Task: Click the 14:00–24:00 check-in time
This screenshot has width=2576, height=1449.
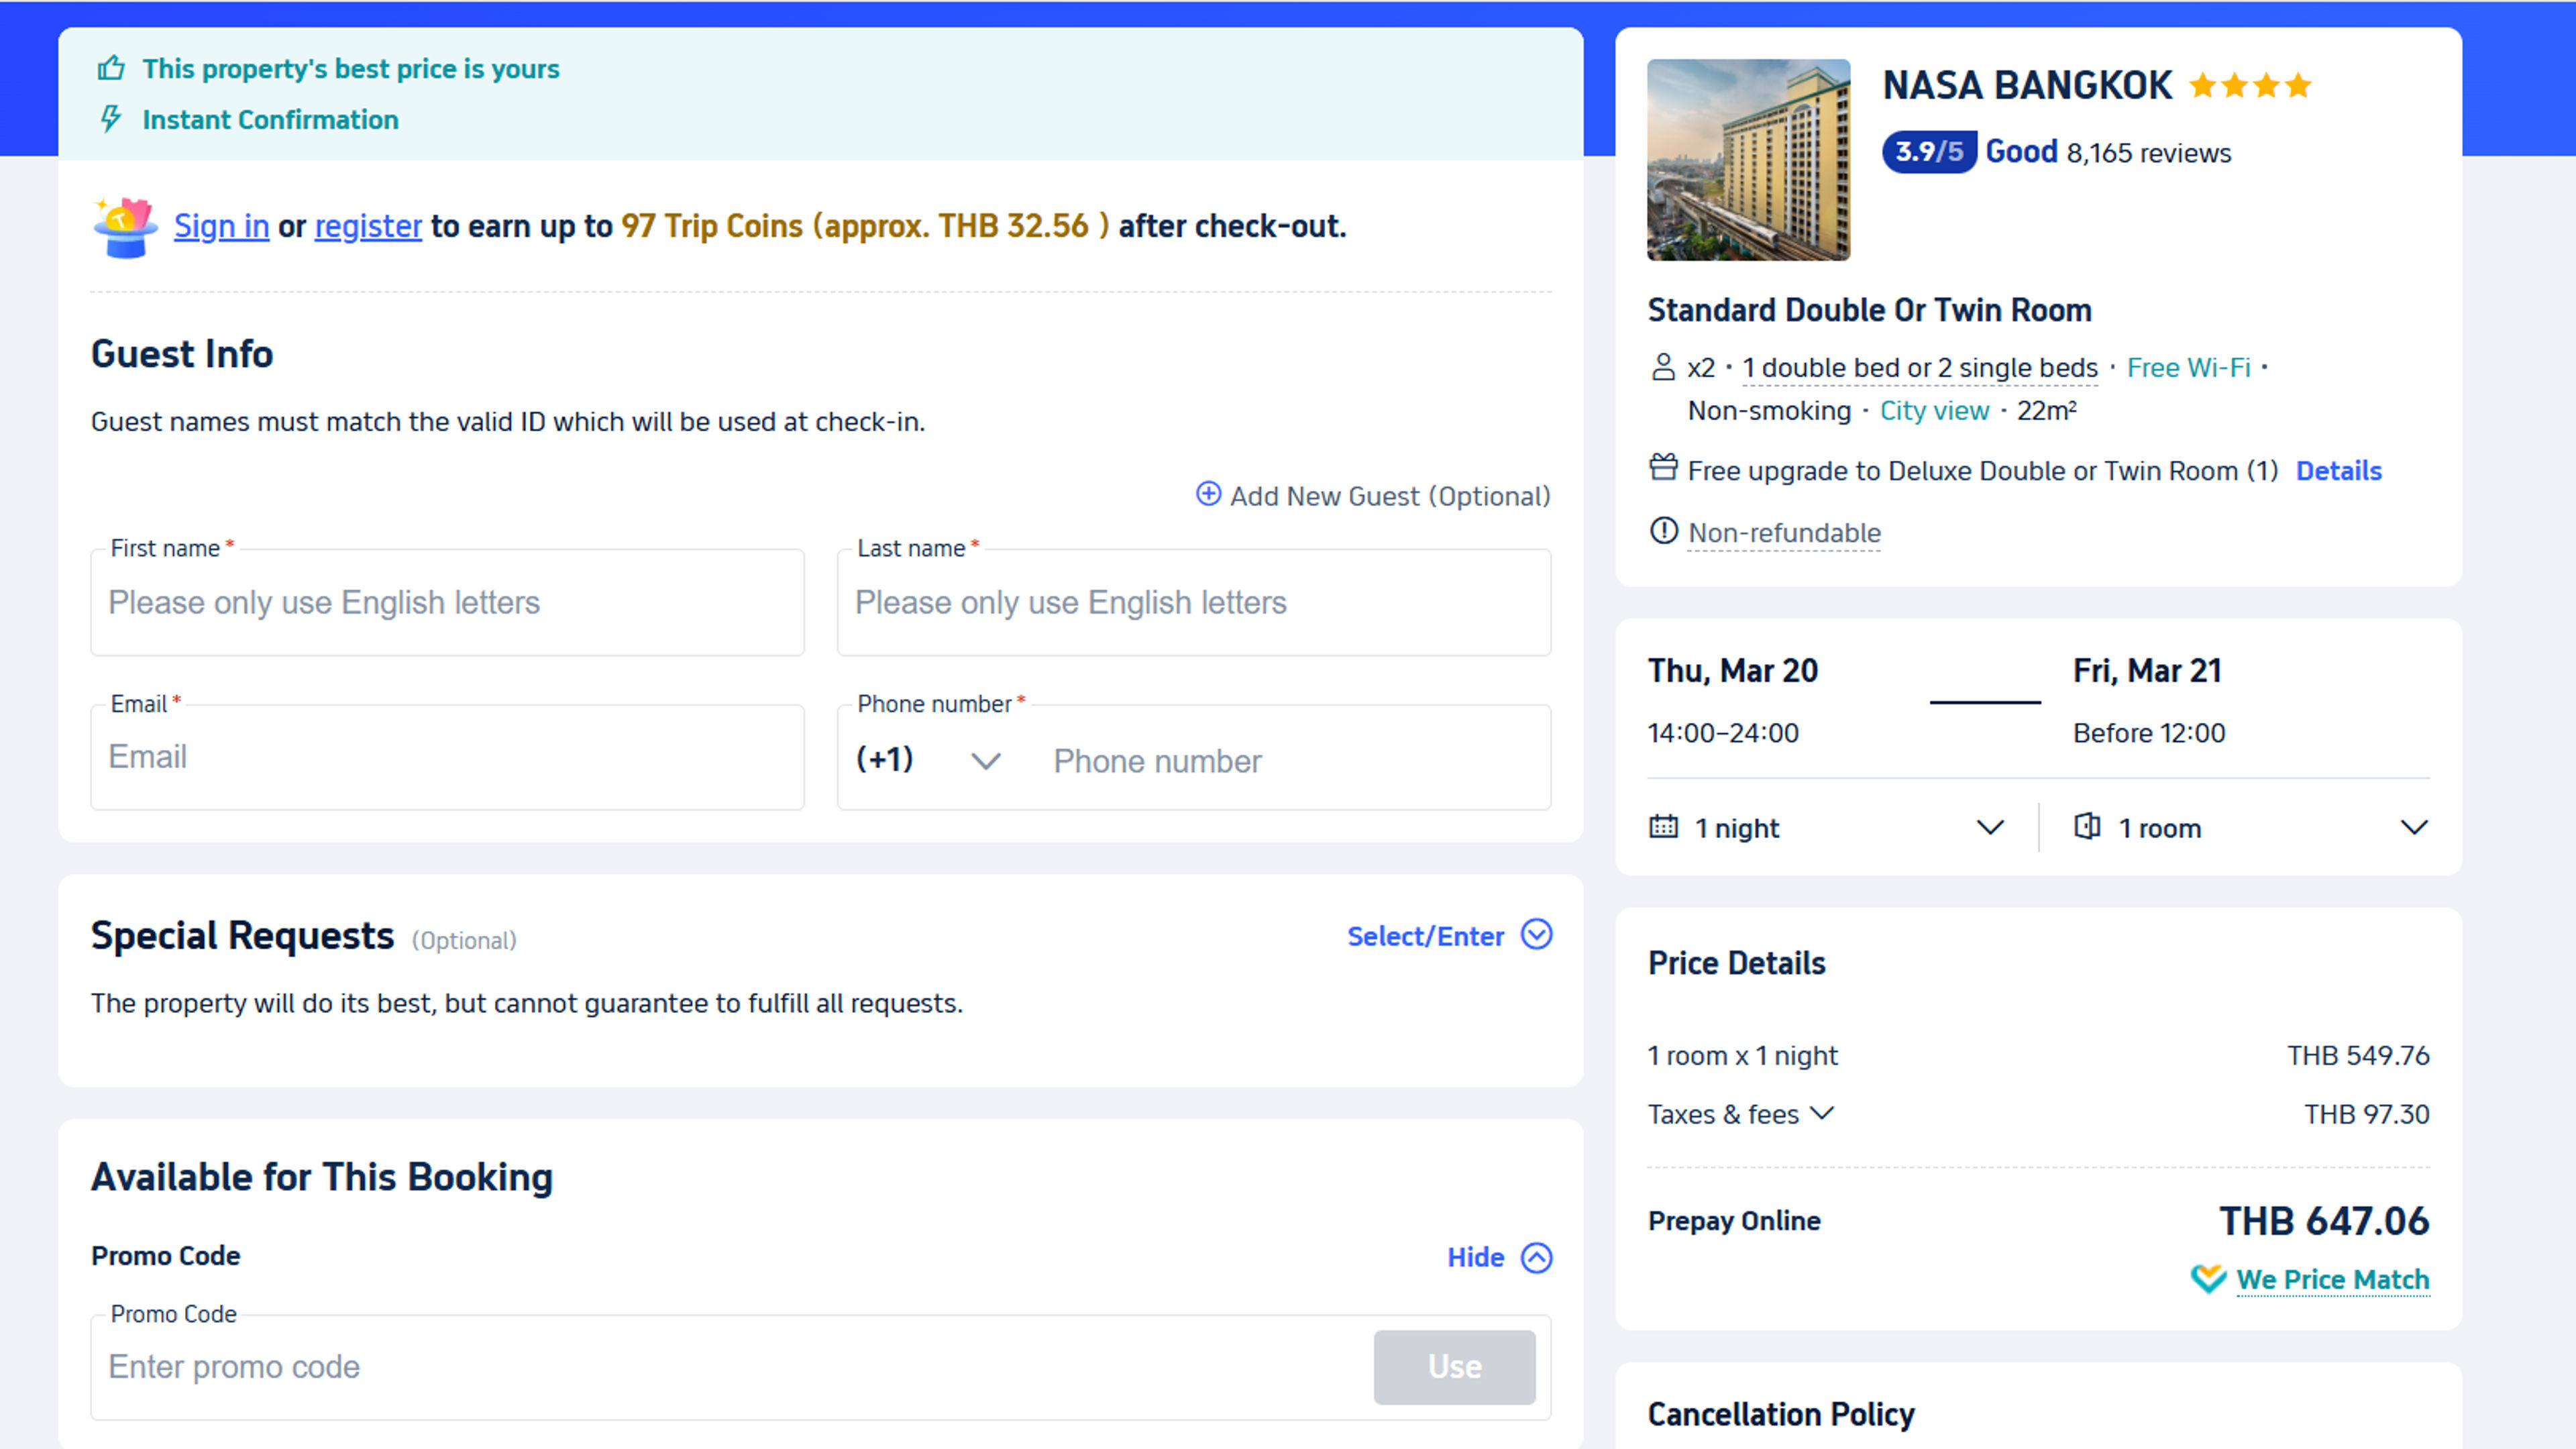Action: point(1723,734)
